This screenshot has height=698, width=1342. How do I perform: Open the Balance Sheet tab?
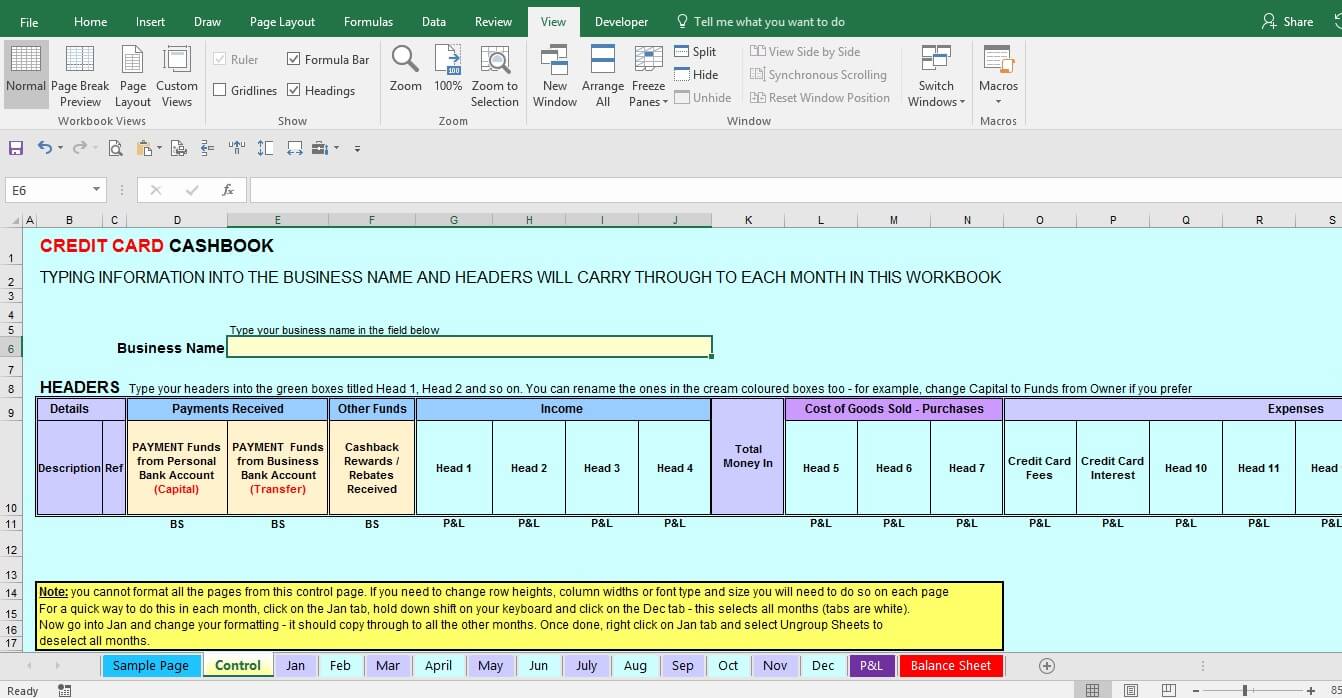coord(950,665)
